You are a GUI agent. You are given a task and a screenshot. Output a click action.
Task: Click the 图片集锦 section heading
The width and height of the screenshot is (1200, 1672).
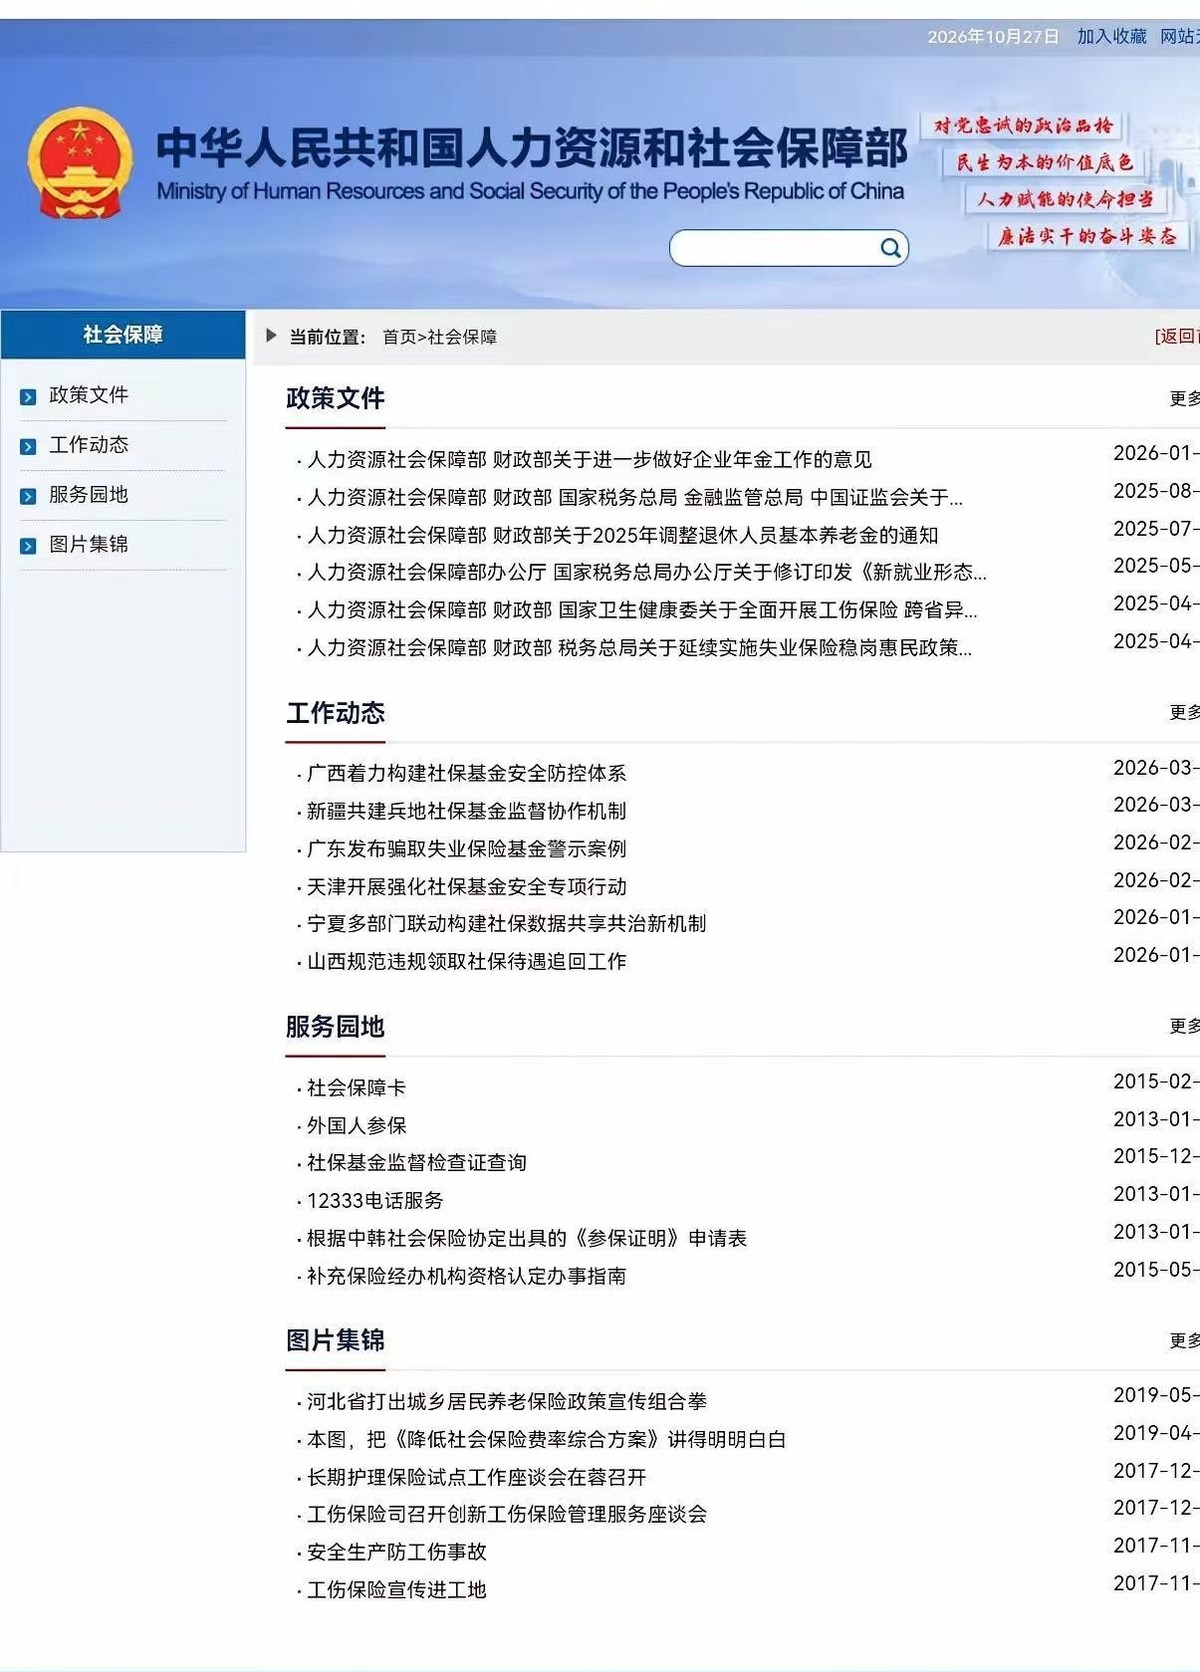[335, 1340]
